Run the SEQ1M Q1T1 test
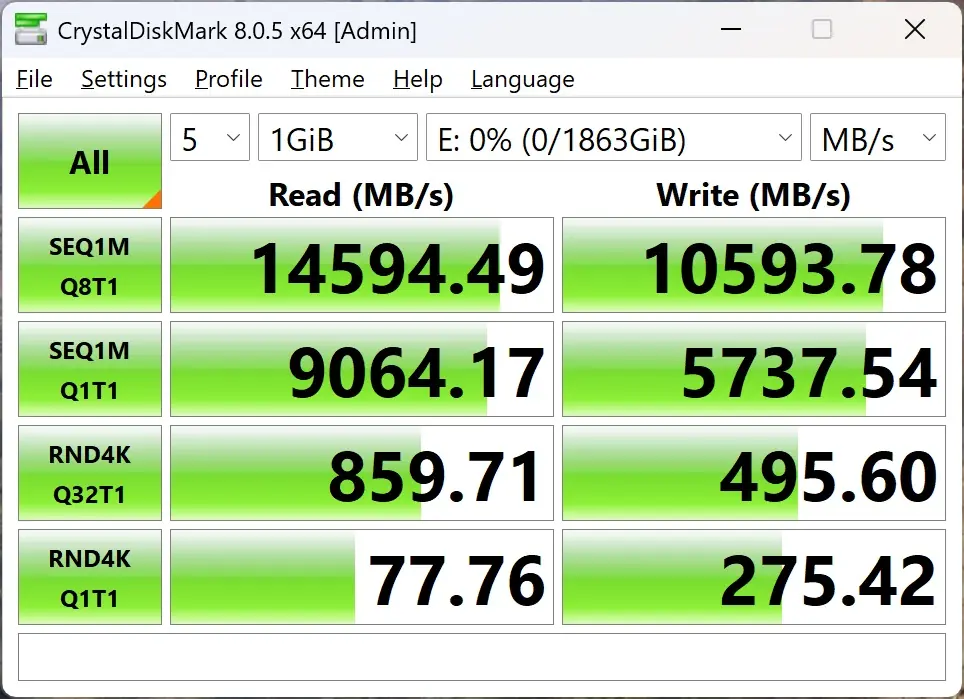The width and height of the screenshot is (964, 699). (90, 369)
